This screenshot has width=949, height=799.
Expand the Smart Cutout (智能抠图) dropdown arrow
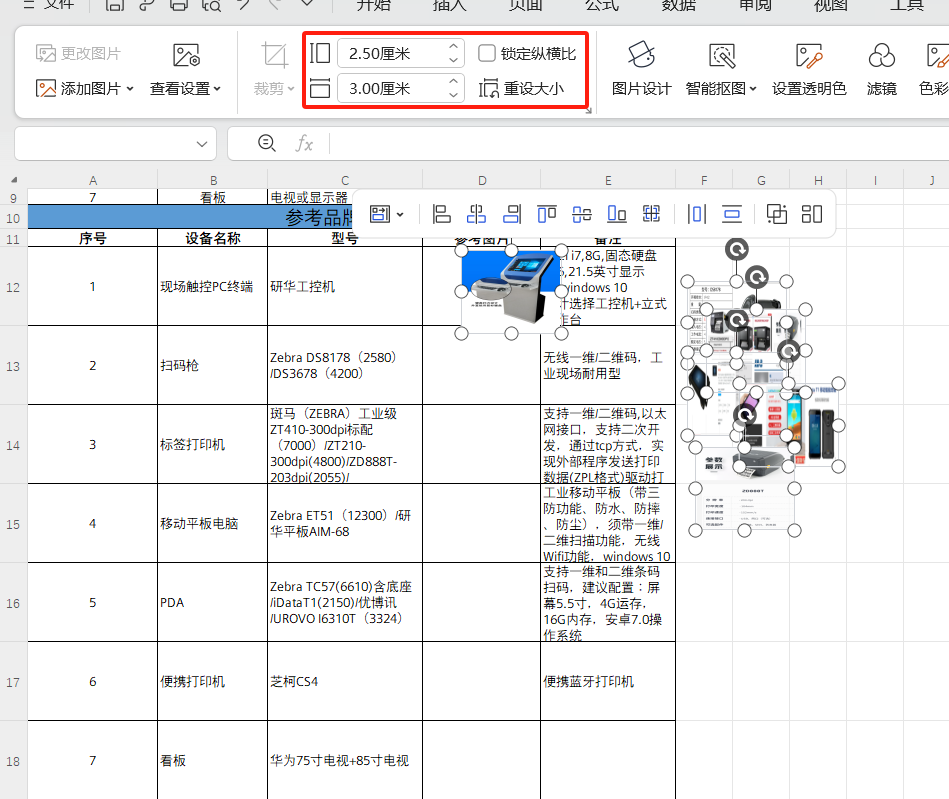click(x=753, y=89)
